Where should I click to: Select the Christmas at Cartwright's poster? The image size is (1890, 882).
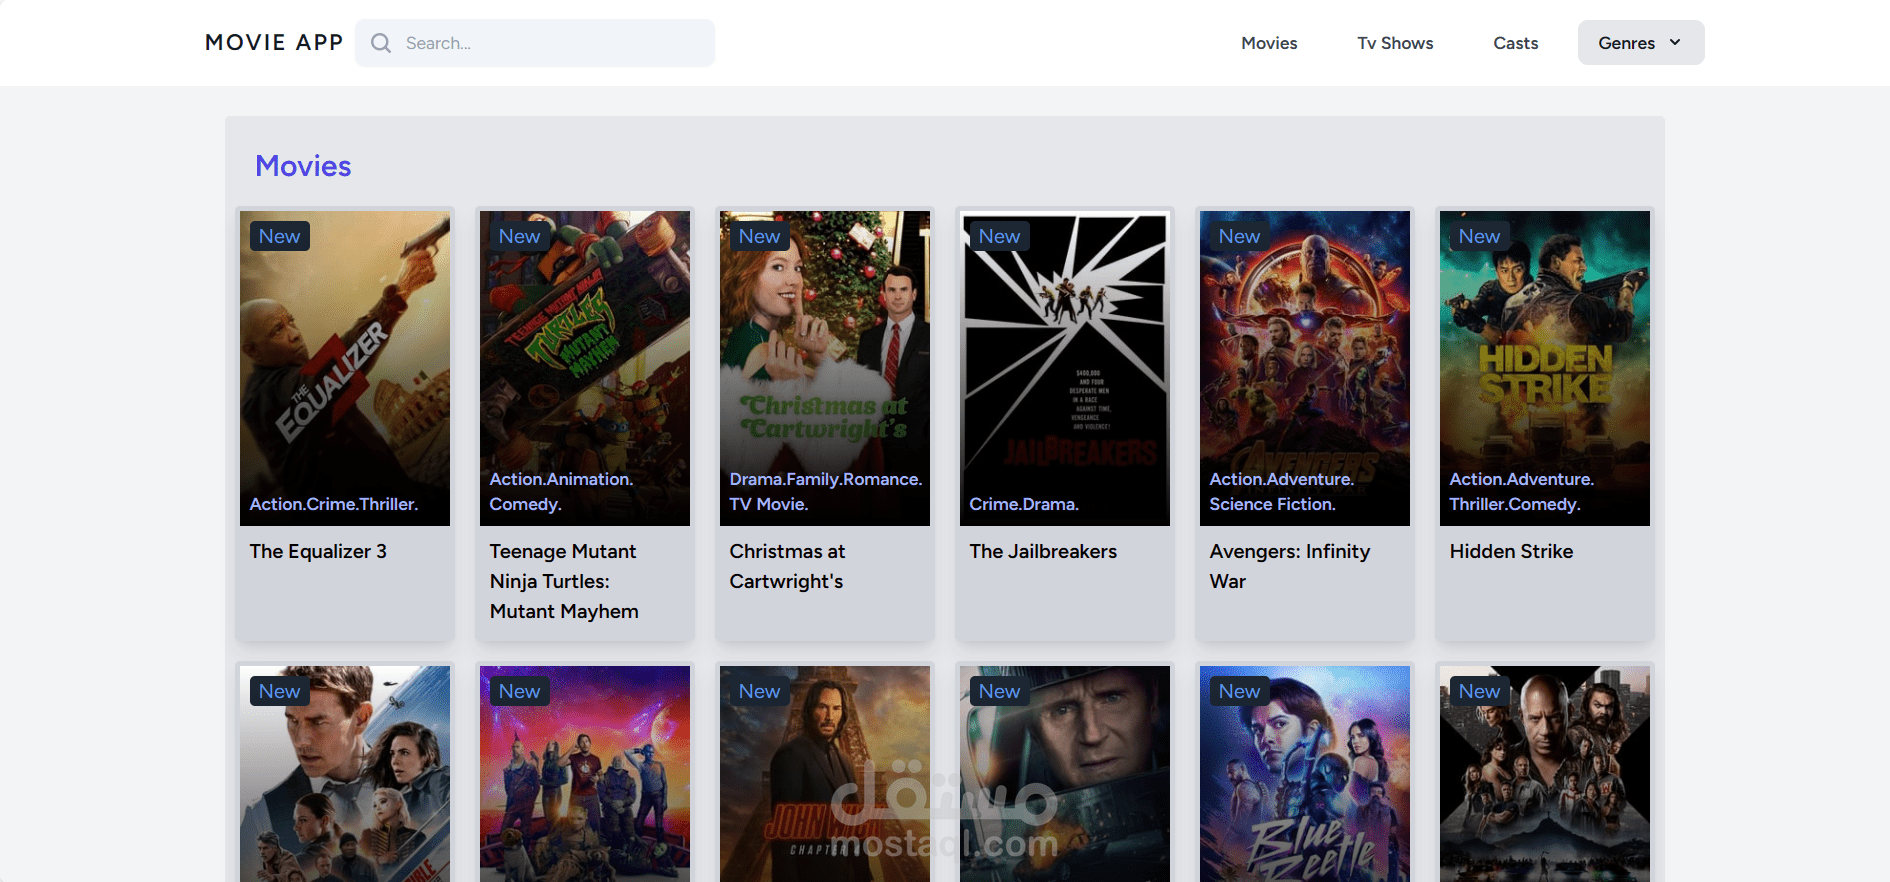[x=825, y=368]
